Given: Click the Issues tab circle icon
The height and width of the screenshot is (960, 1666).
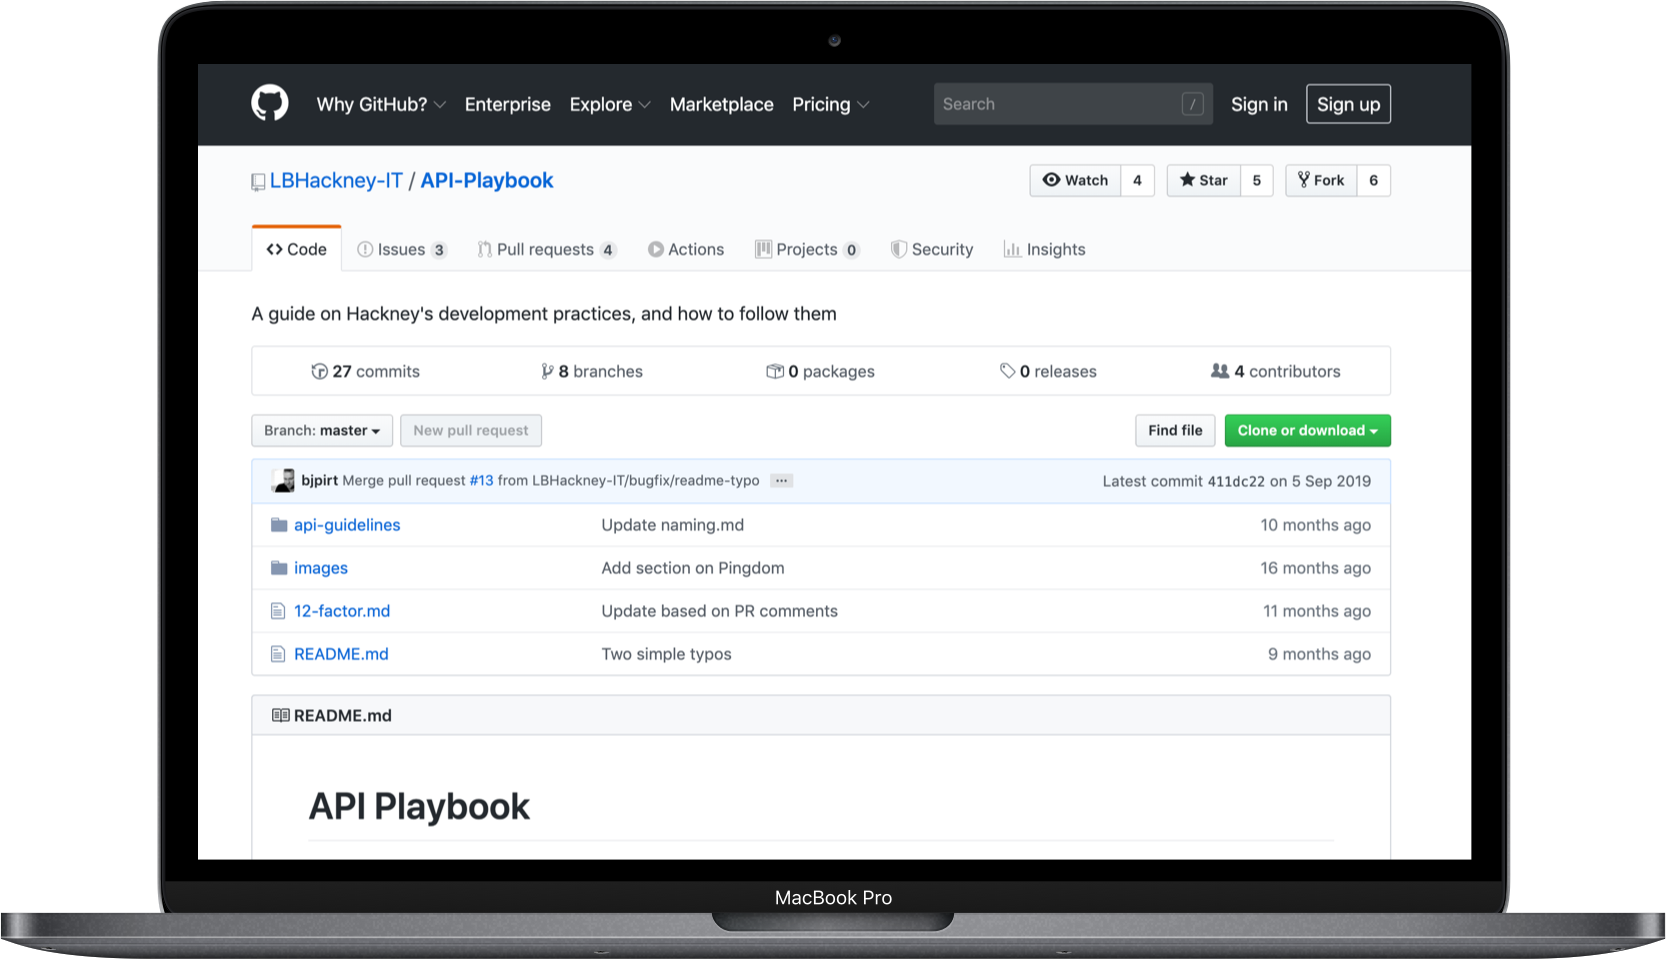Looking at the screenshot, I should [x=365, y=250].
